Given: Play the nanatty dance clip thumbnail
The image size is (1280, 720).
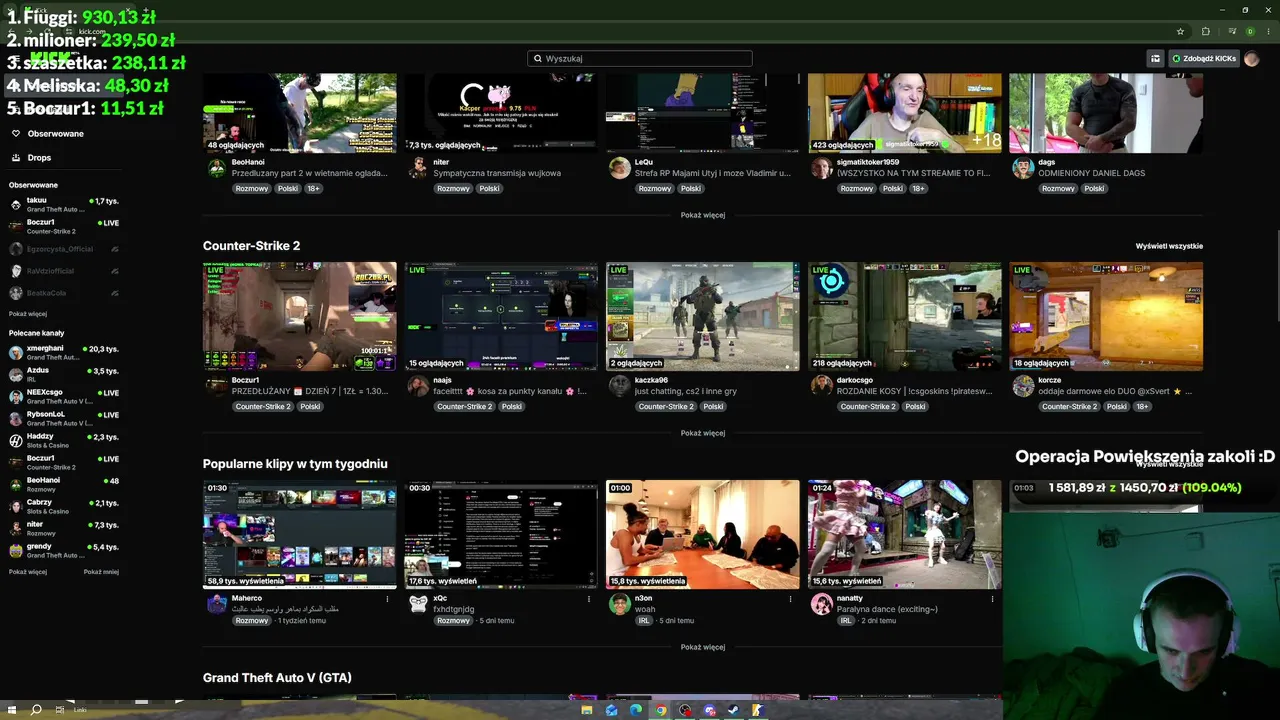Looking at the screenshot, I should tap(905, 534).
